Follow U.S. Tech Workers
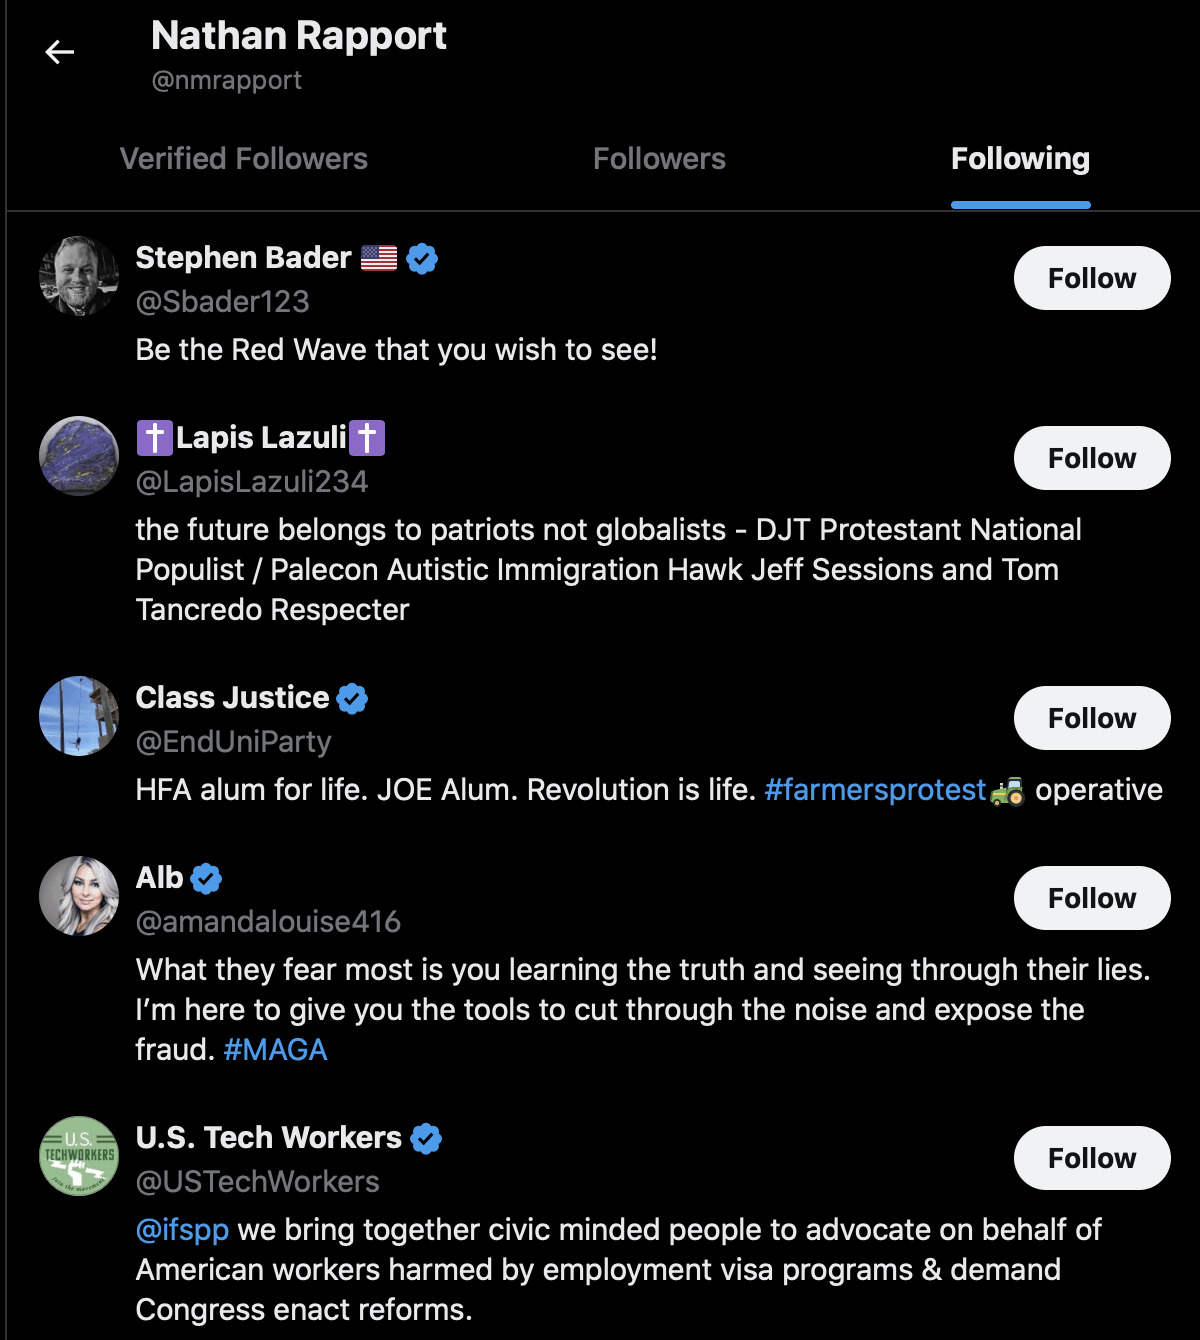 pos(1091,1158)
